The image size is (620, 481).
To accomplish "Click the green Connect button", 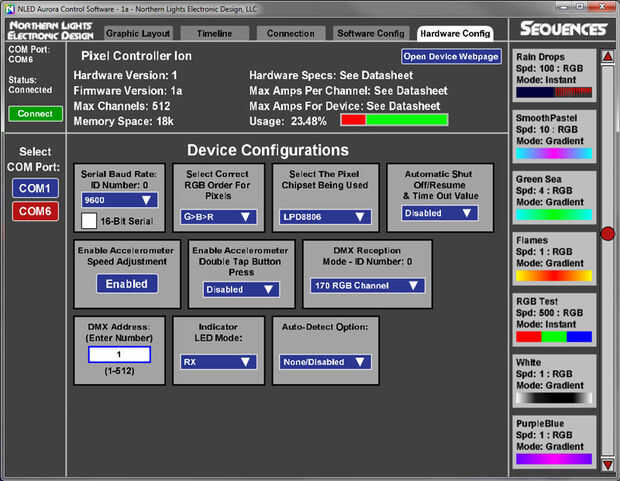I will coord(35,114).
